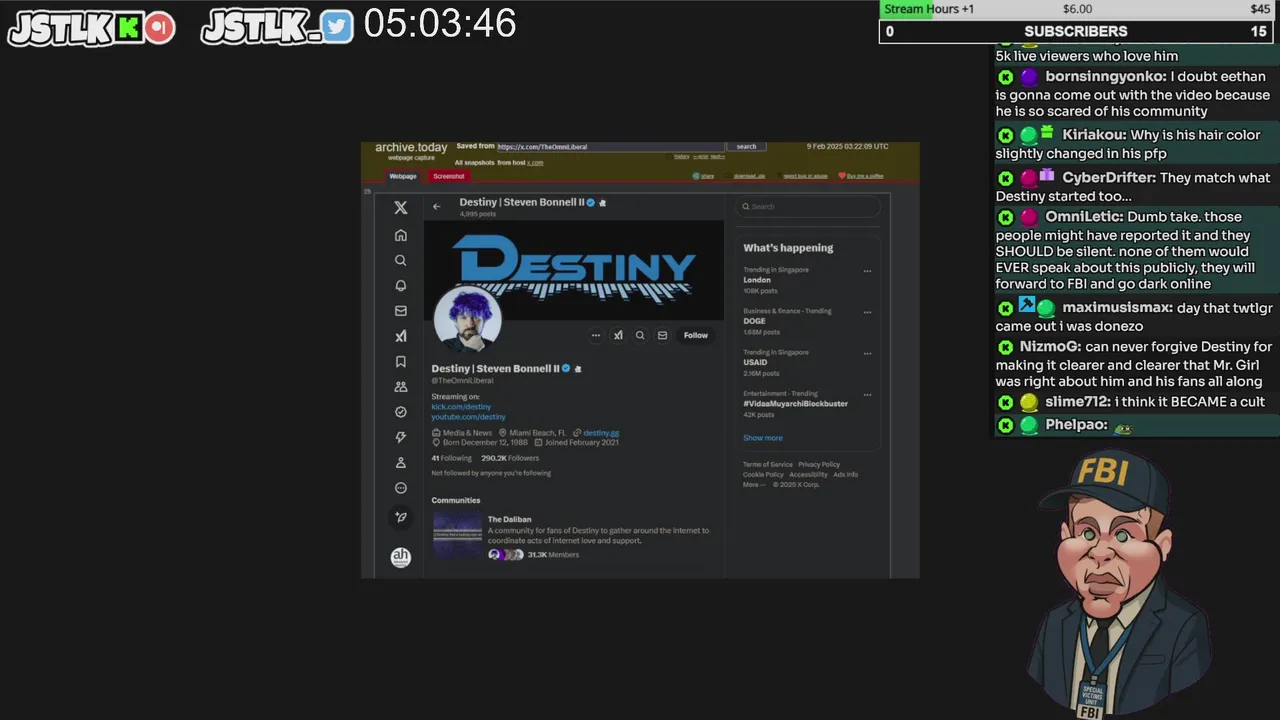Open Privacy Policy footer link
The image size is (1280, 720).
(819, 464)
